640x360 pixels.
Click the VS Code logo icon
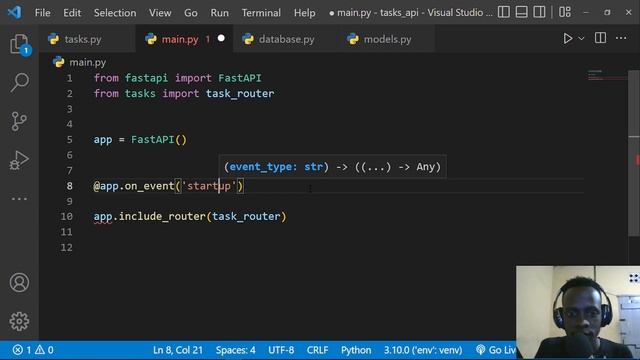coord(15,13)
